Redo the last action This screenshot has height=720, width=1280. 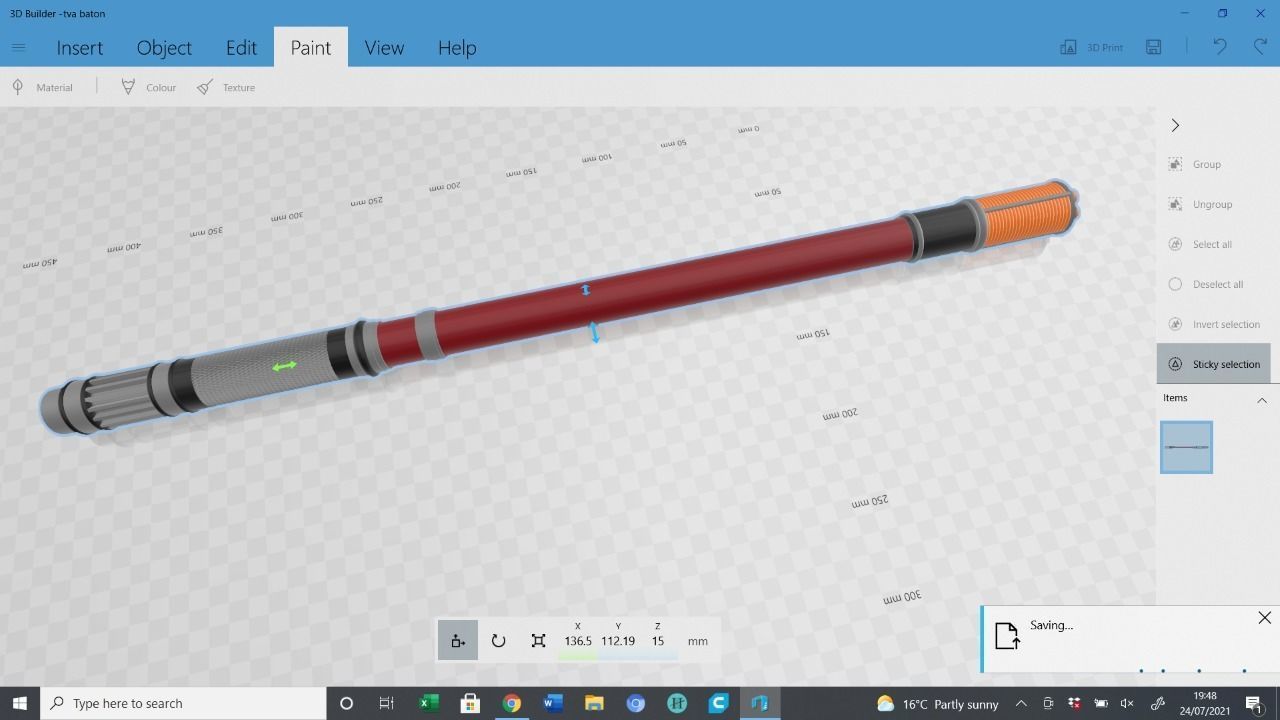(x=1260, y=47)
